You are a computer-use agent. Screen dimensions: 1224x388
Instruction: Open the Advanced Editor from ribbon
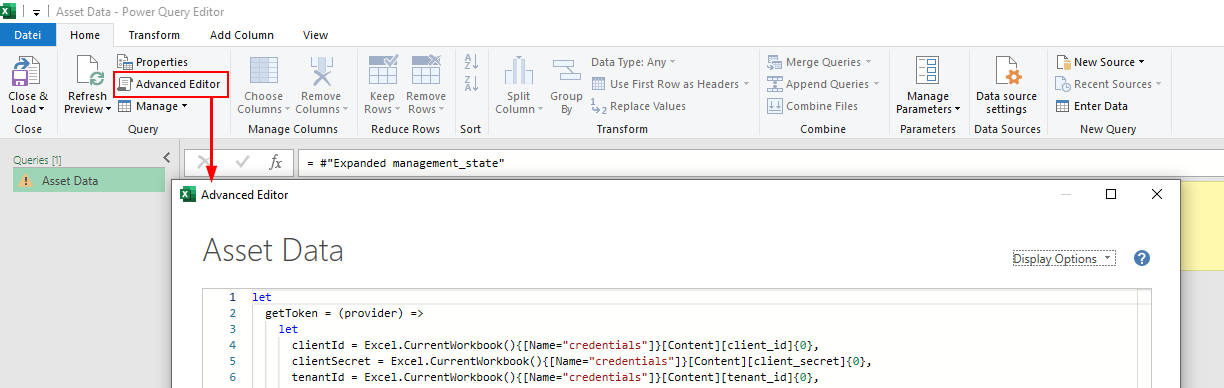[170, 84]
